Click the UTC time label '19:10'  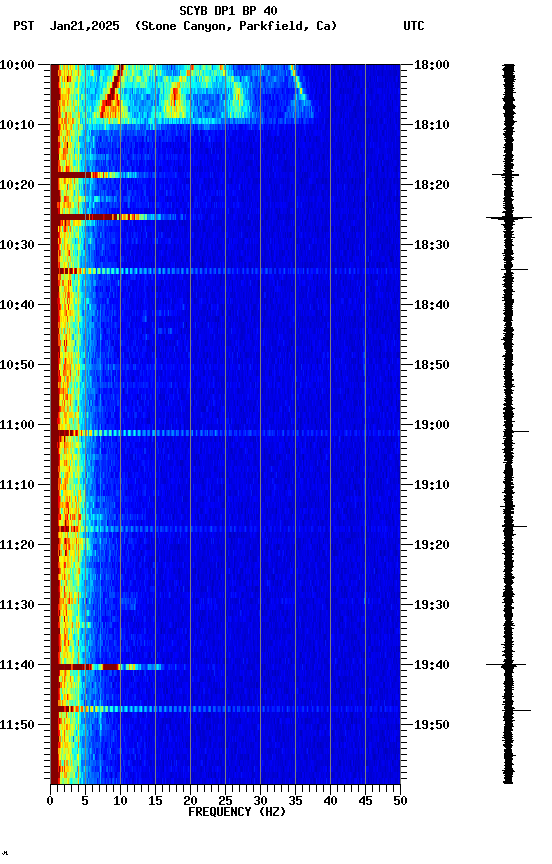(x=432, y=485)
